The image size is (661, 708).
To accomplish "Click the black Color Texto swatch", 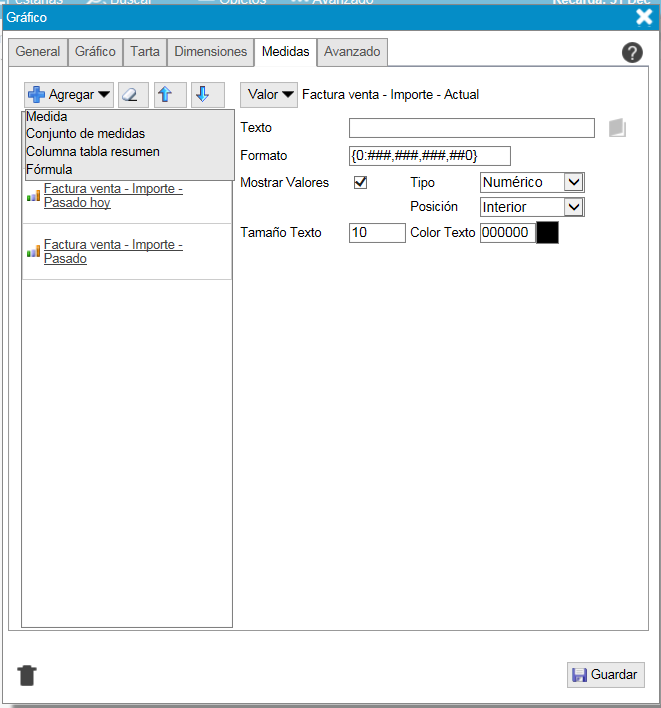I will [547, 233].
